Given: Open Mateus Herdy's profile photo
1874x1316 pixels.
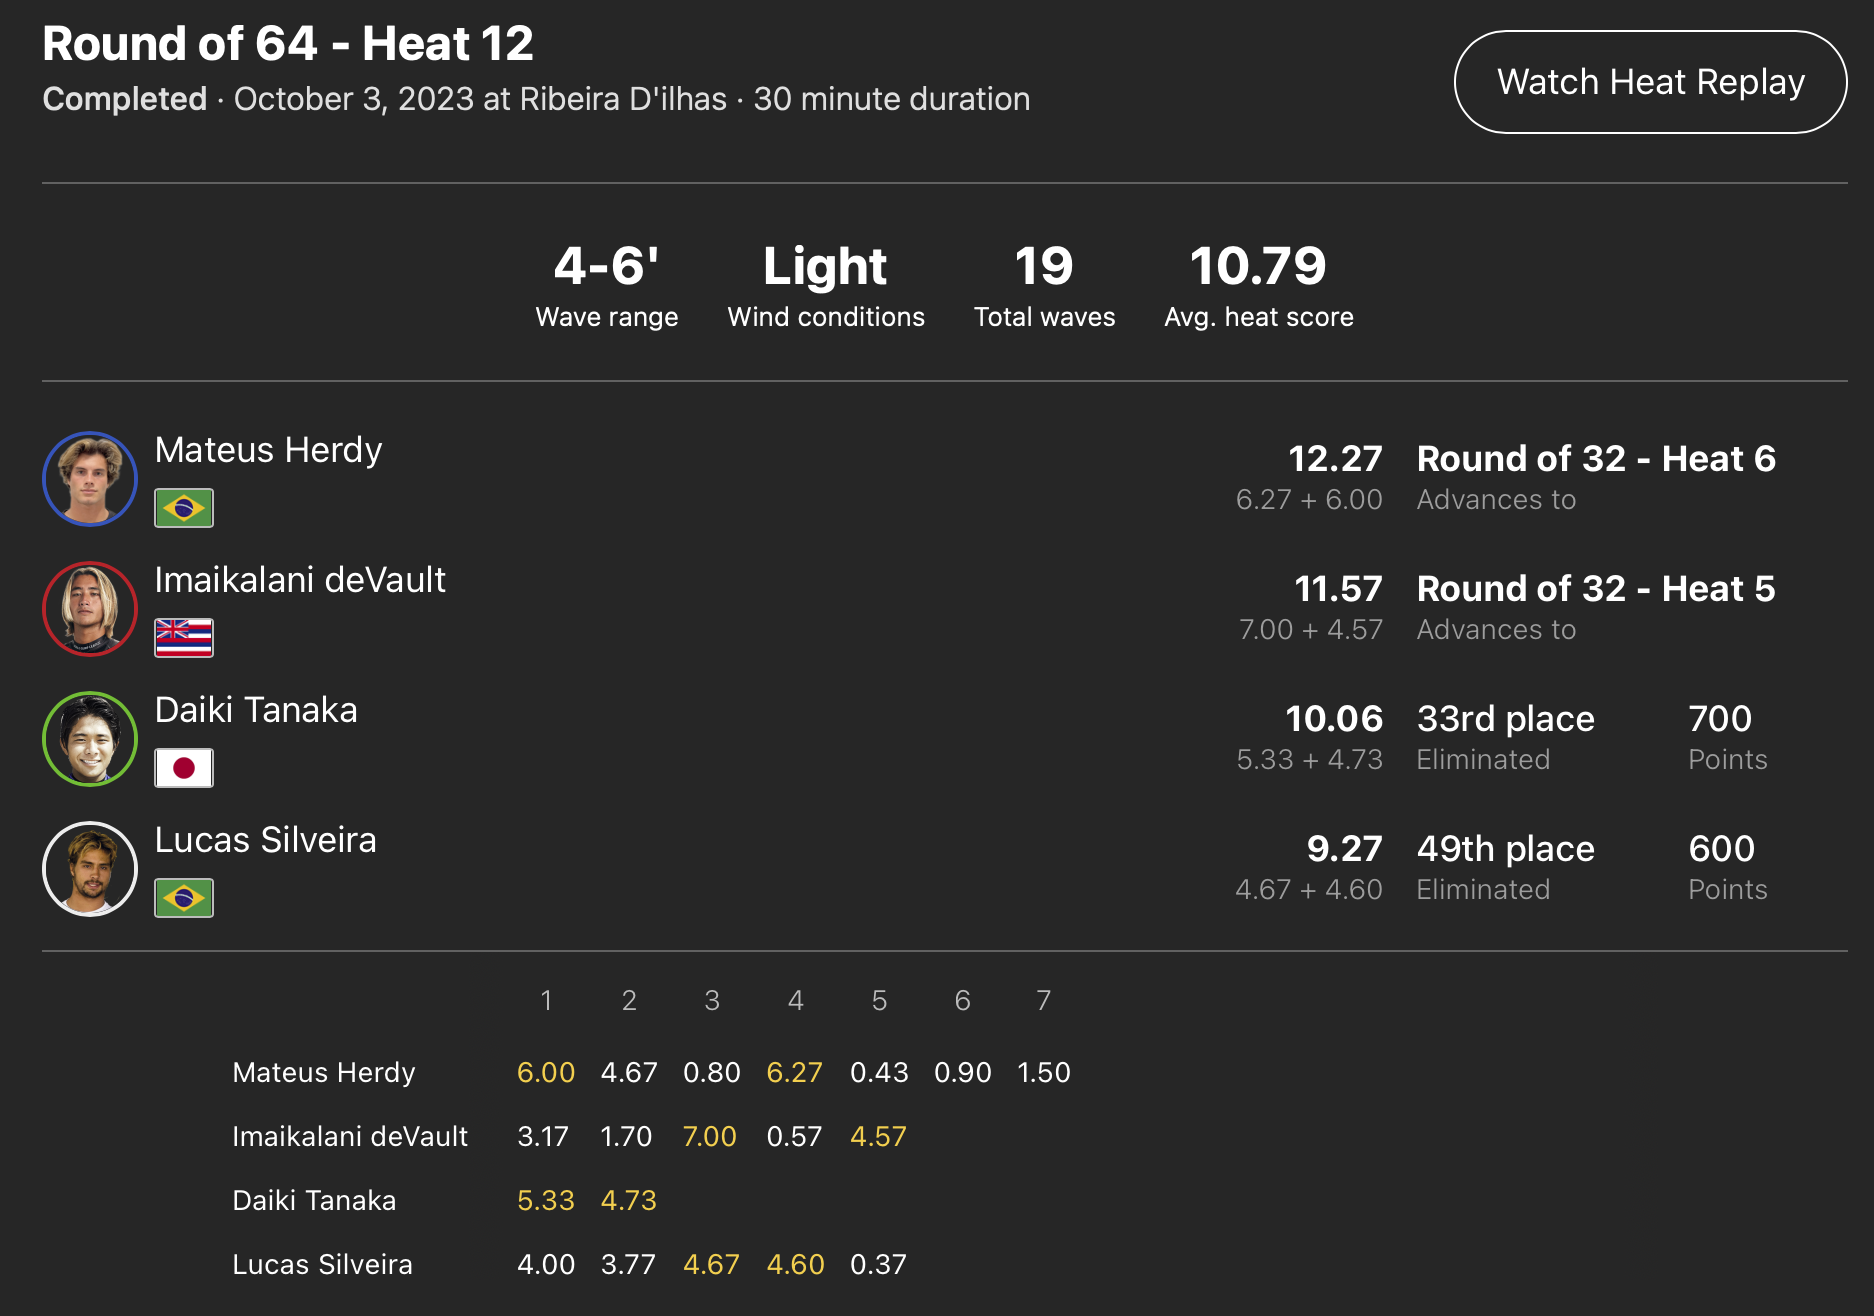Looking at the screenshot, I should coord(90,479).
